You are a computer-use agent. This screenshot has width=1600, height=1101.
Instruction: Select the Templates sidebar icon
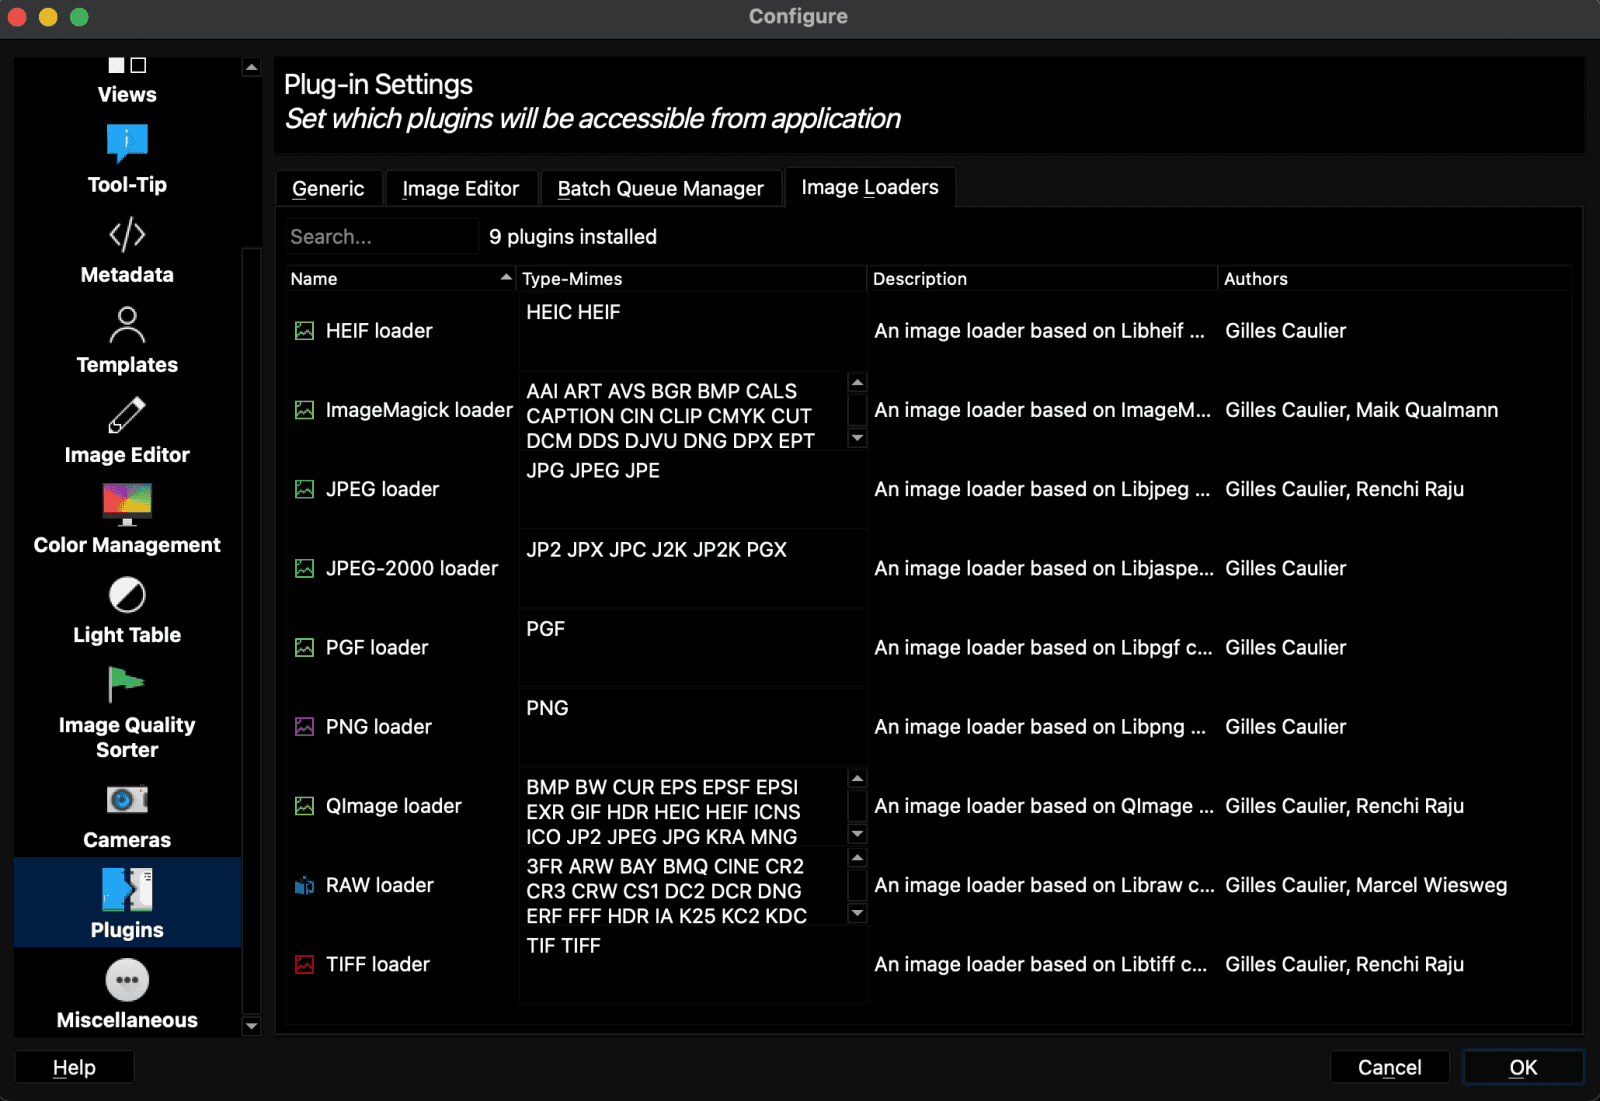pyautogui.click(x=126, y=340)
